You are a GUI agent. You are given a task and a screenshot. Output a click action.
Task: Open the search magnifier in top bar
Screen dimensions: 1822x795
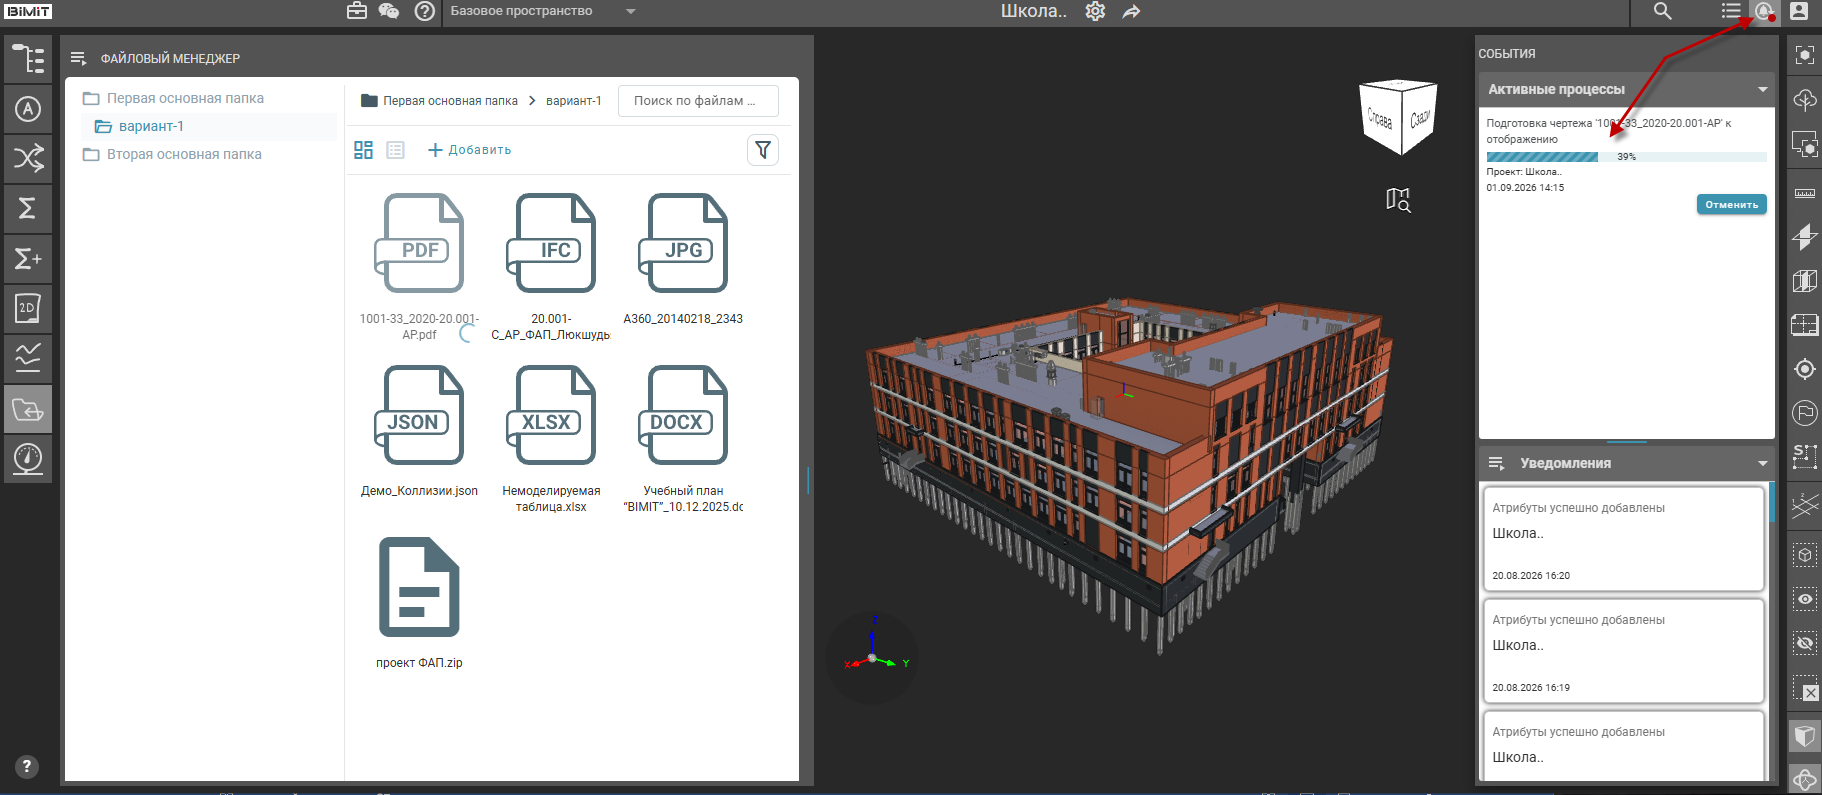[x=1662, y=11]
